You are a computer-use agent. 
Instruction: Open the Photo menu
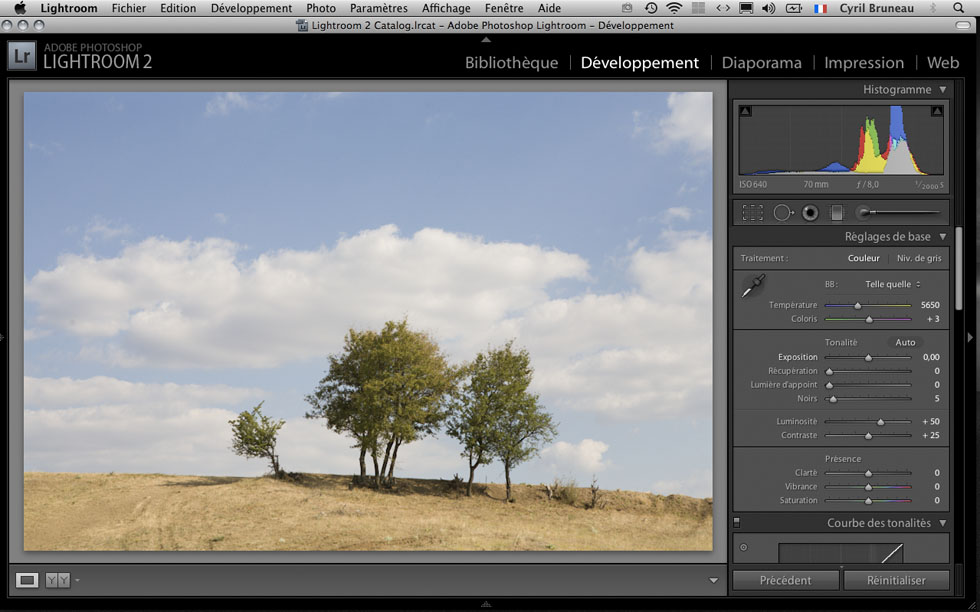pos(321,8)
